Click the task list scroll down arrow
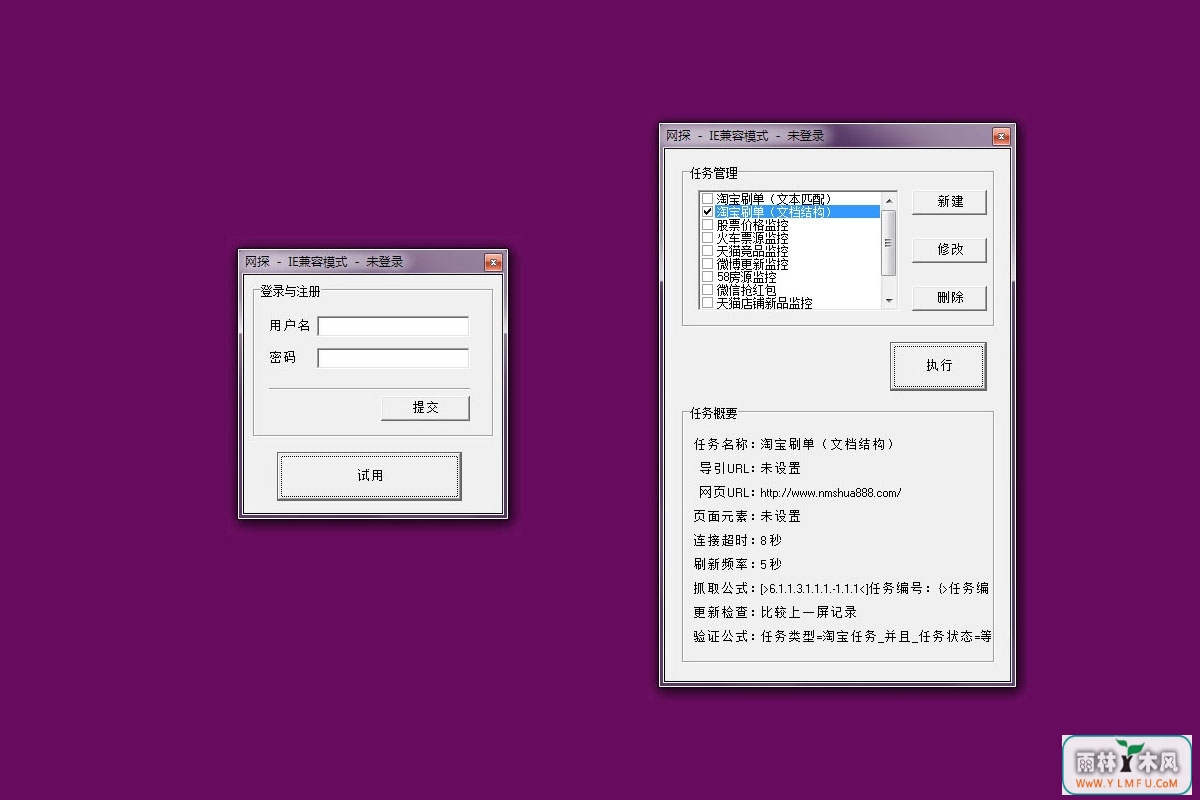Viewport: 1200px width, 800px height. [888, 300]
